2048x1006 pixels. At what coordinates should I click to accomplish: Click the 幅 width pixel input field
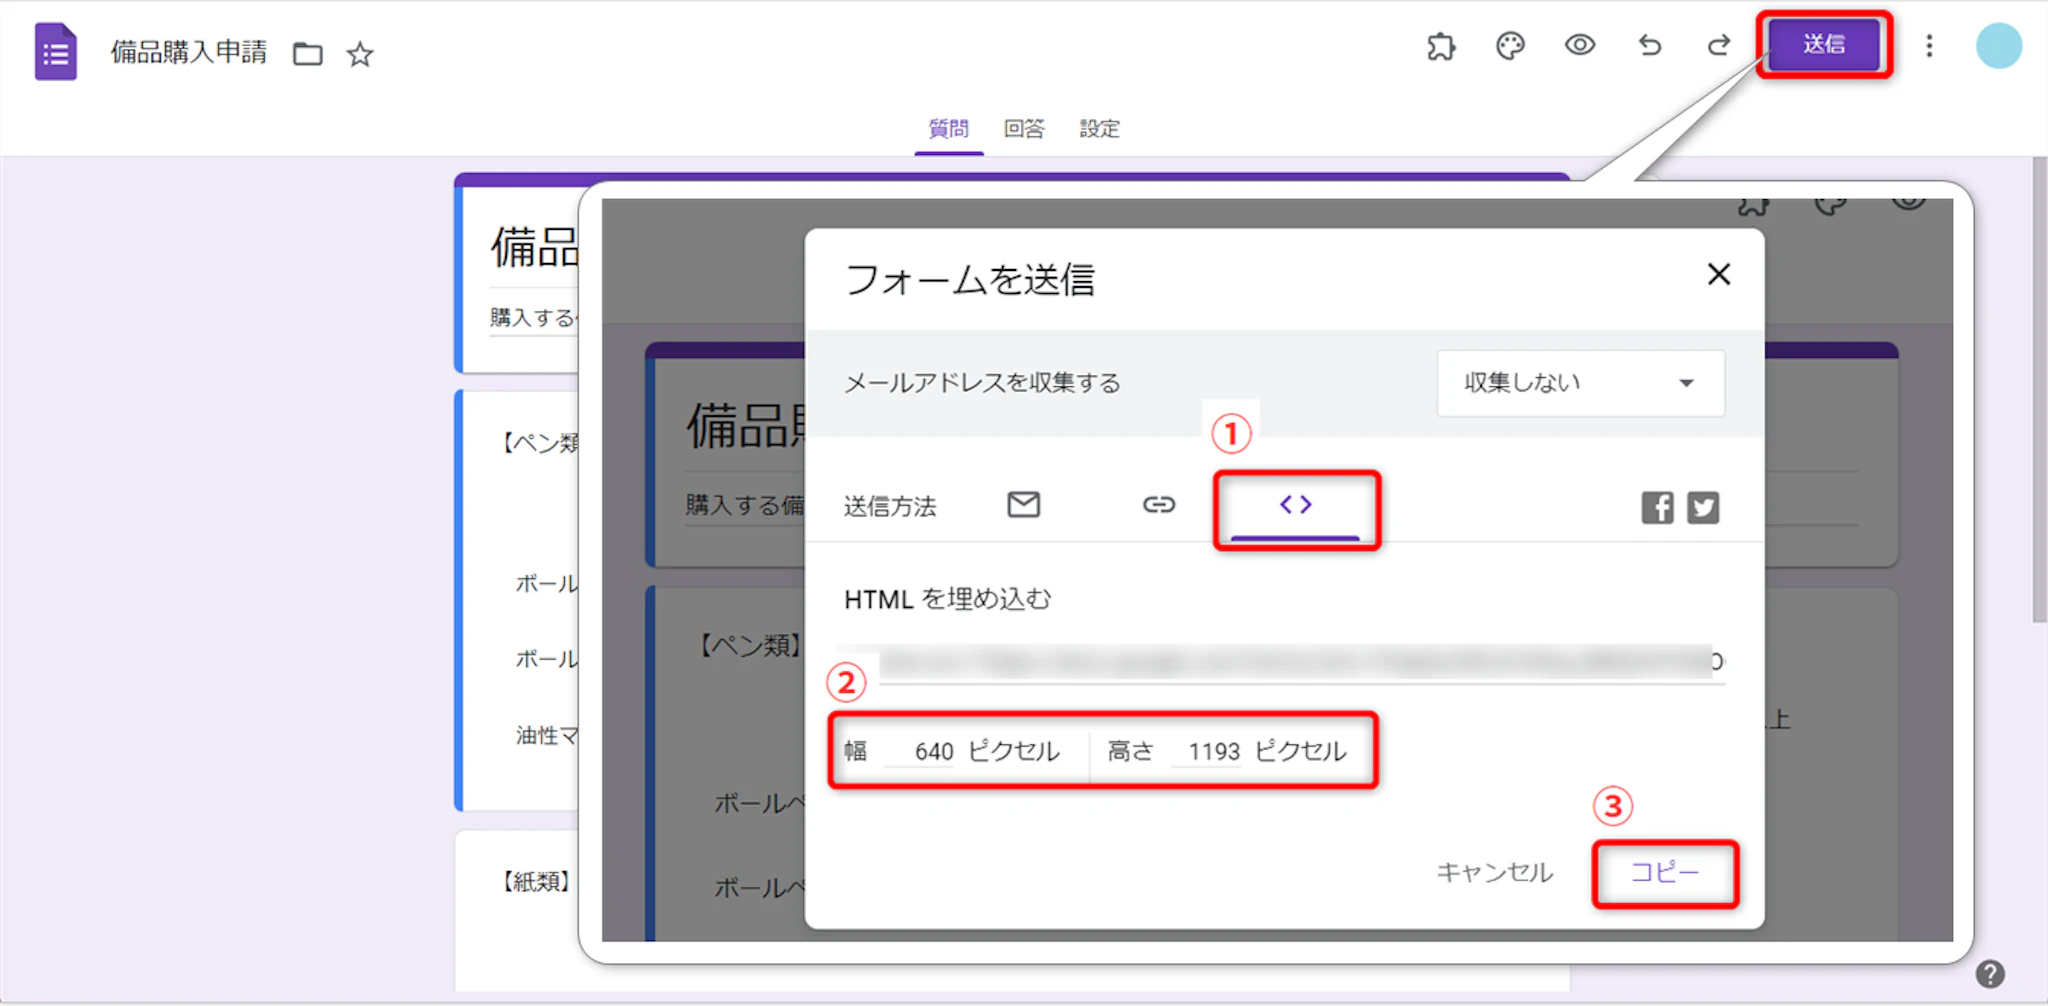(932, 752)
